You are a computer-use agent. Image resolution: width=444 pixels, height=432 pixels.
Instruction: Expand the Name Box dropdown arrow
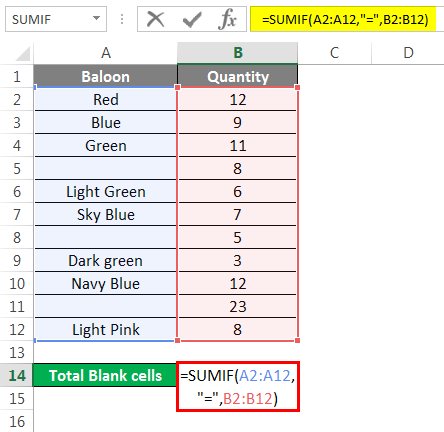(x=96, y=18)
